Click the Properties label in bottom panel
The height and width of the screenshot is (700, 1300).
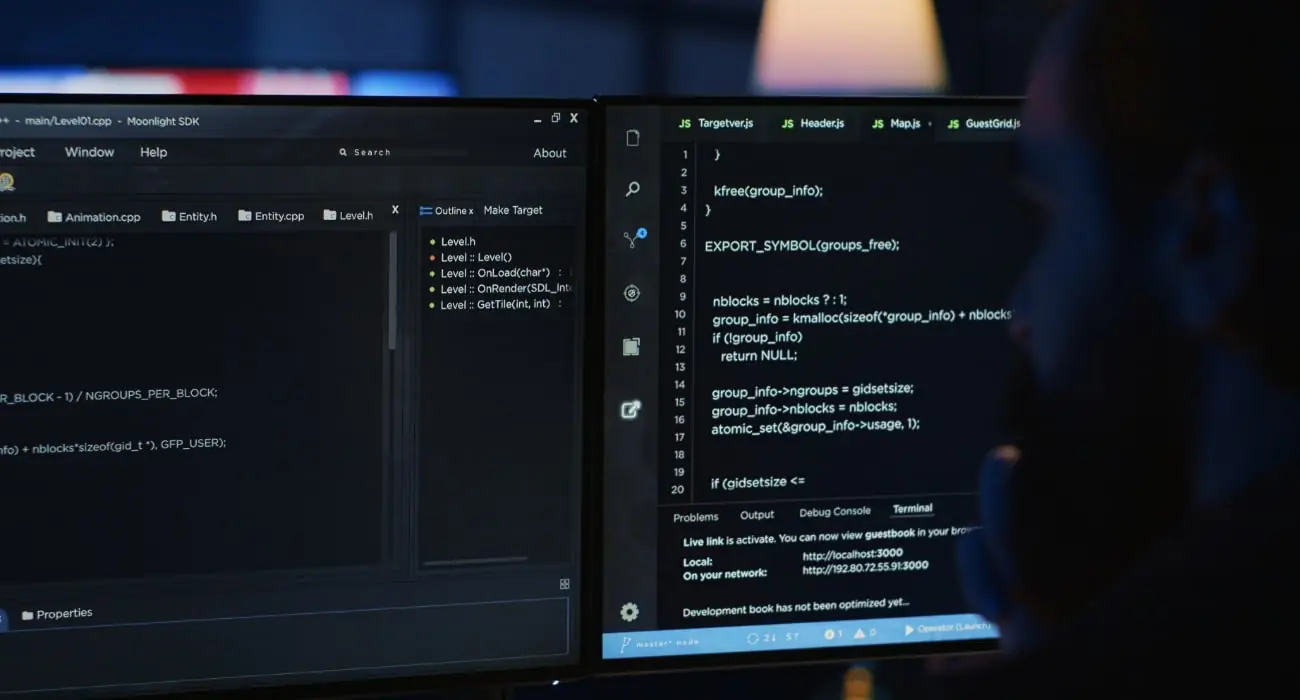[x=64, y=614]
